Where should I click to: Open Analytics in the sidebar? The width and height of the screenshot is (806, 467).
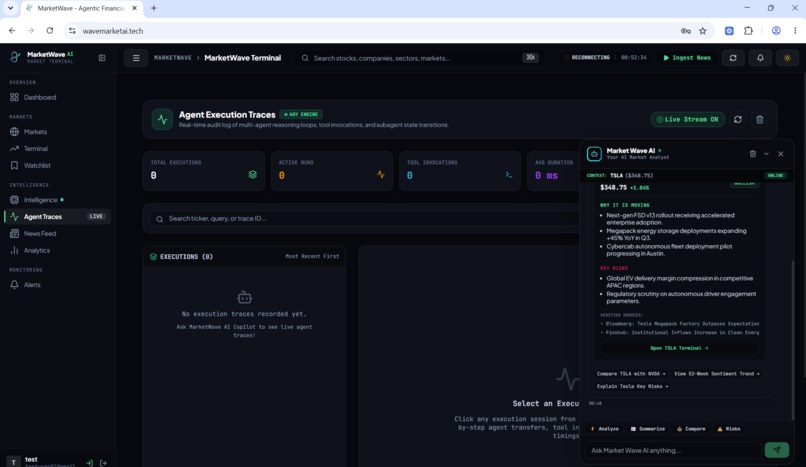click(58, 250)
